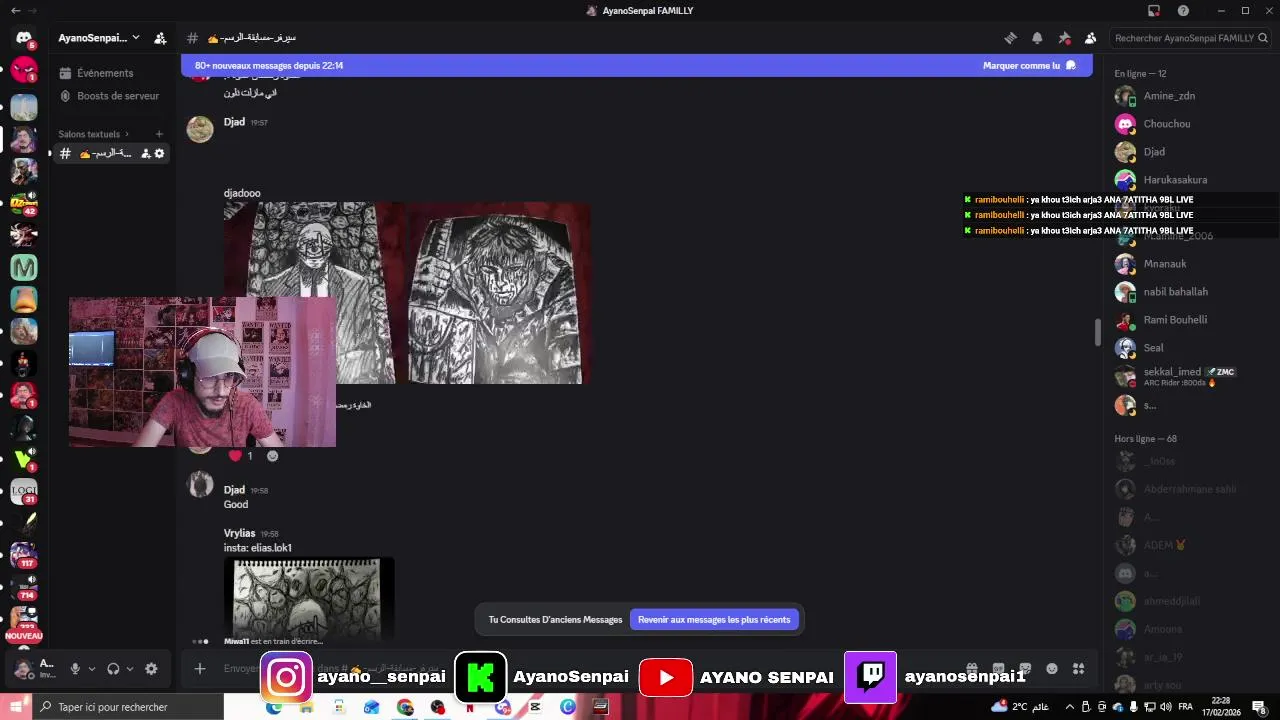Viewport: 1280px width, 720px height.
Task: Open Windows Start button
Action: pyautogui.click(x=15, y=707)
